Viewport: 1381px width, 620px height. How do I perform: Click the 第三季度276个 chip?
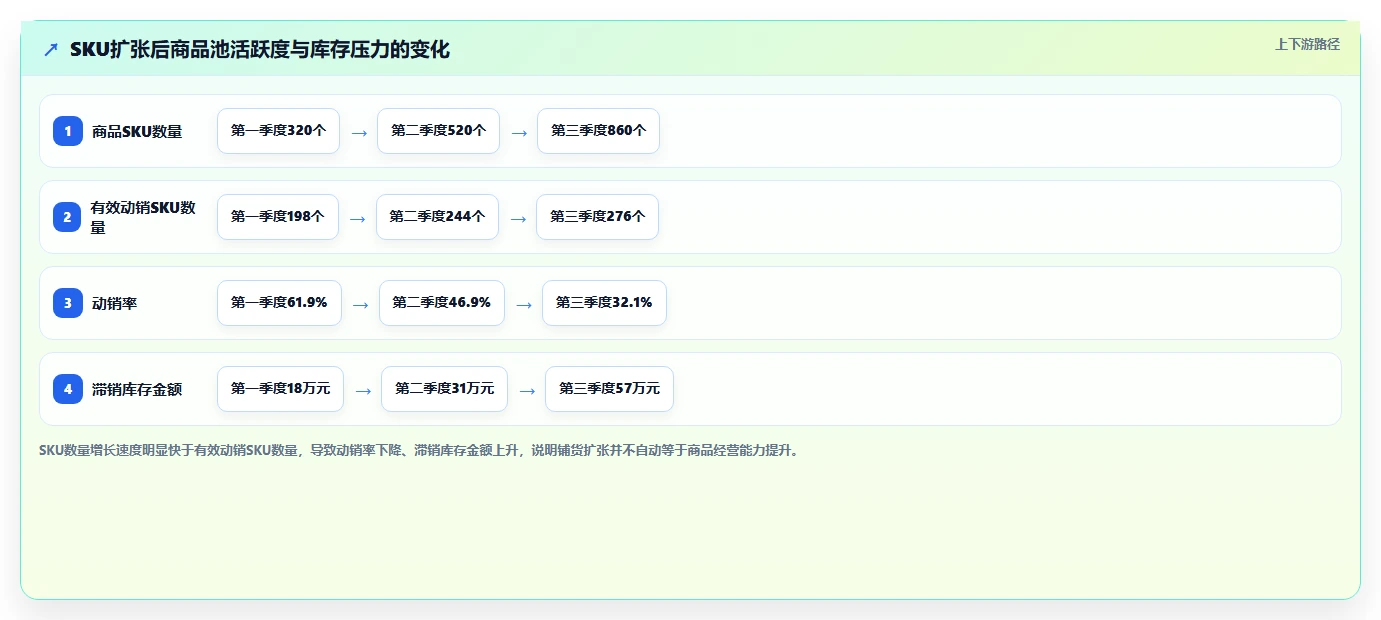point(597,217)
